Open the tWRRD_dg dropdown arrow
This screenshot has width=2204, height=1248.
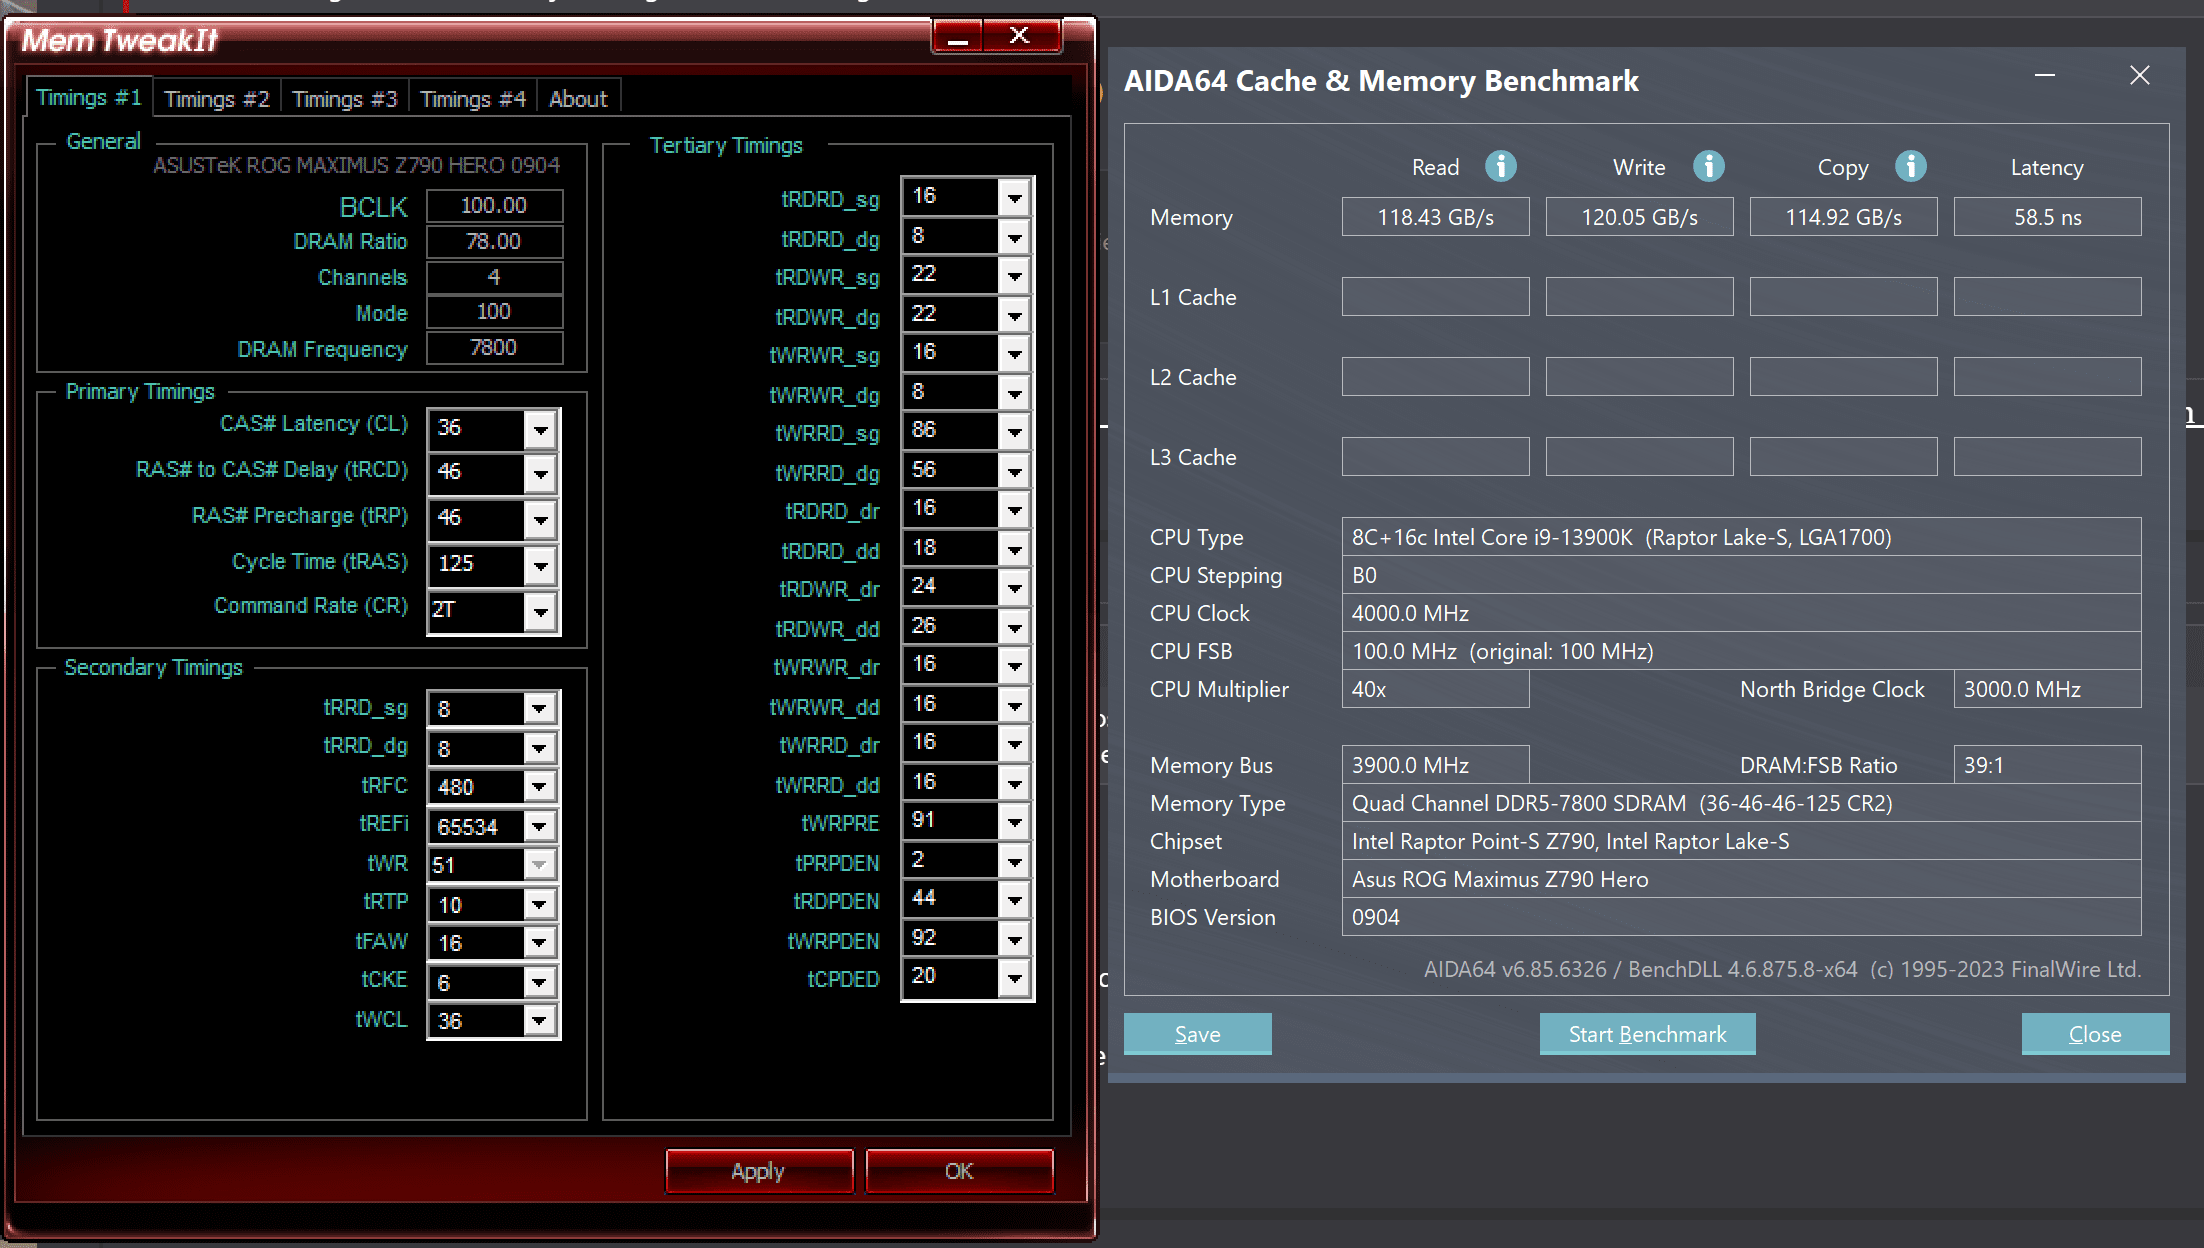(1015, 472)
